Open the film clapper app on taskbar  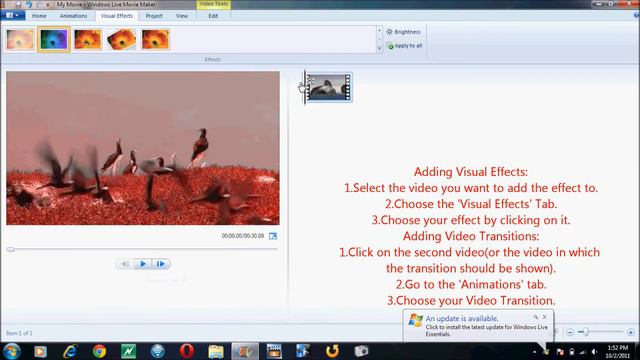(274, 351)
